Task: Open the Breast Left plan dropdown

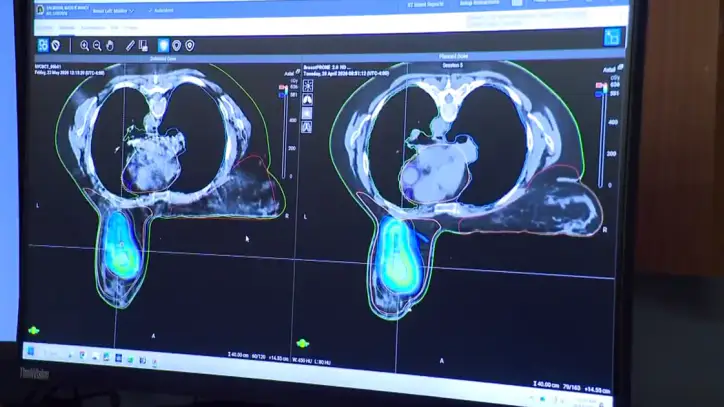Action: [113, 11]
